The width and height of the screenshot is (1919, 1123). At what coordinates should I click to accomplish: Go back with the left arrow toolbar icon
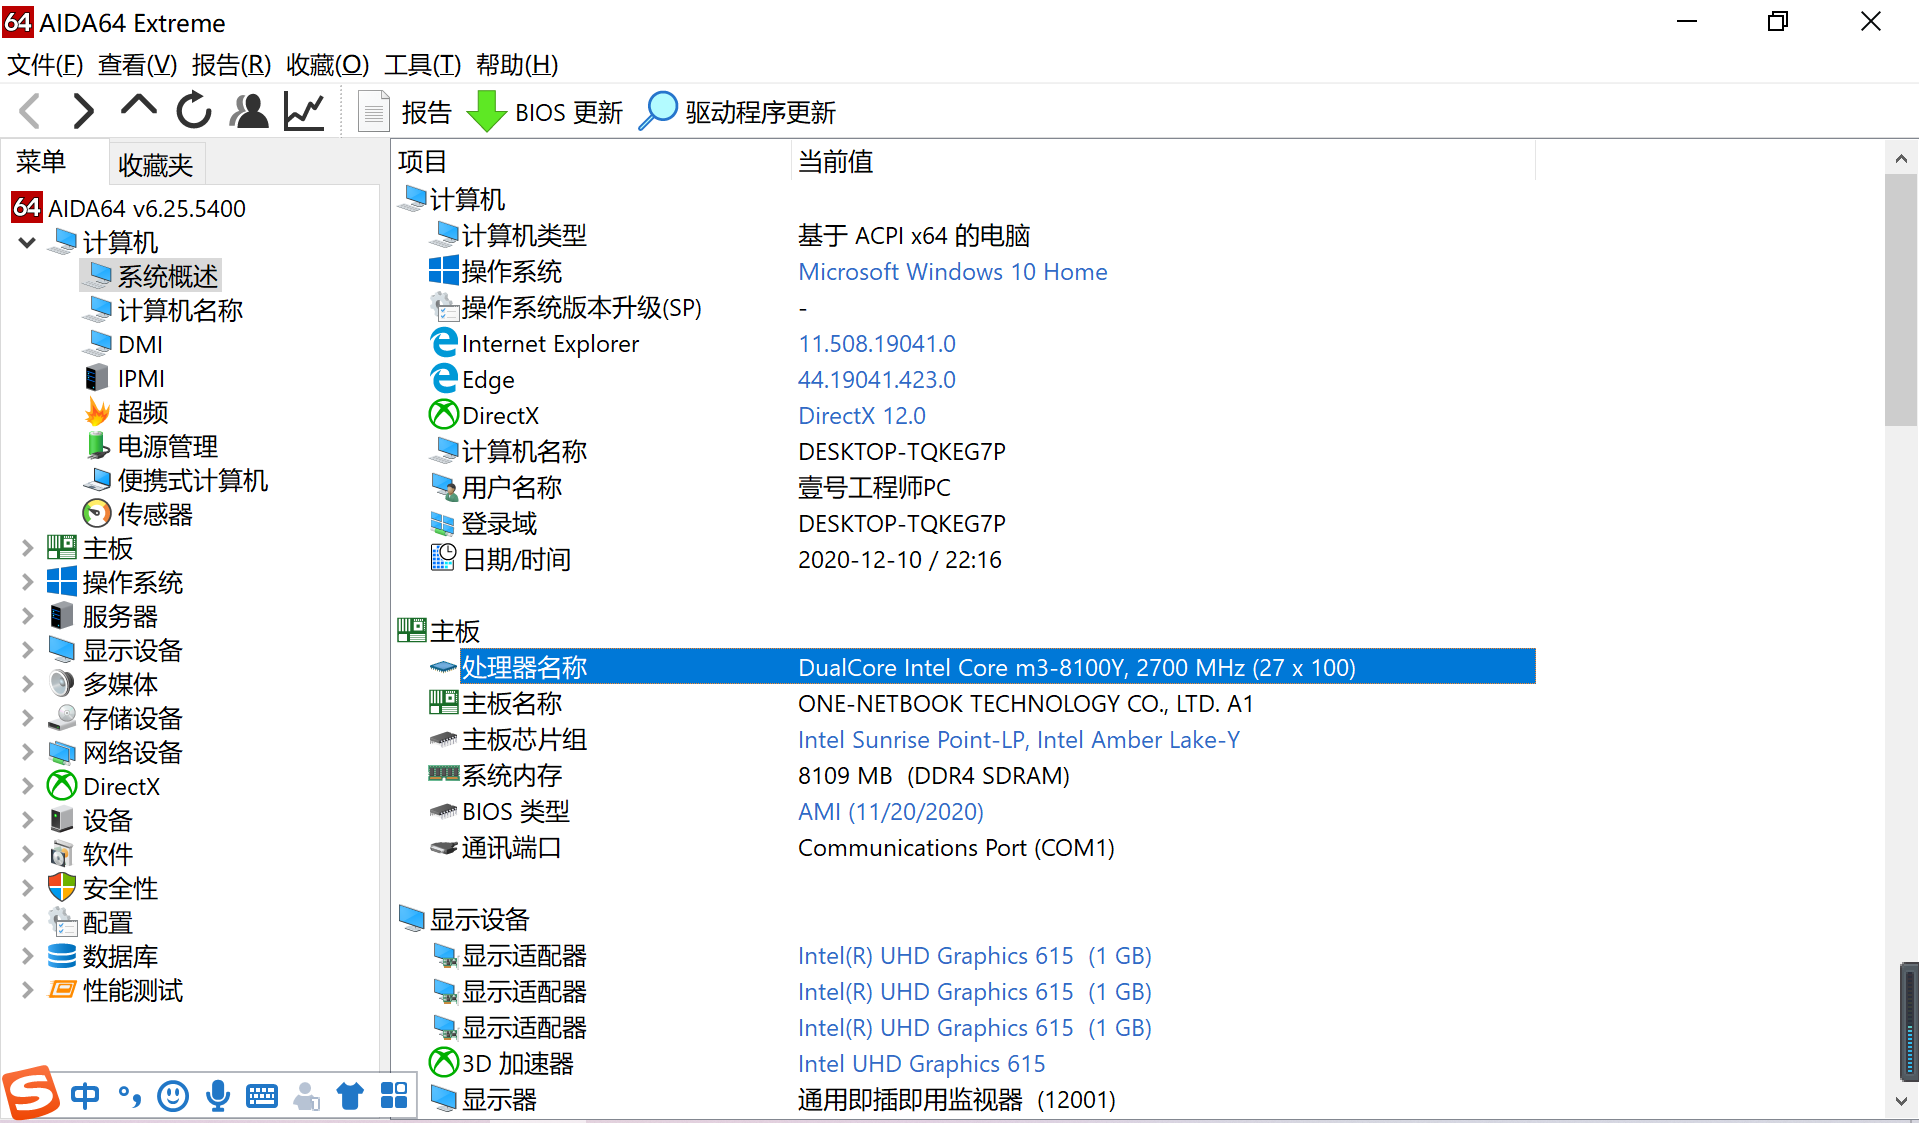30,111
